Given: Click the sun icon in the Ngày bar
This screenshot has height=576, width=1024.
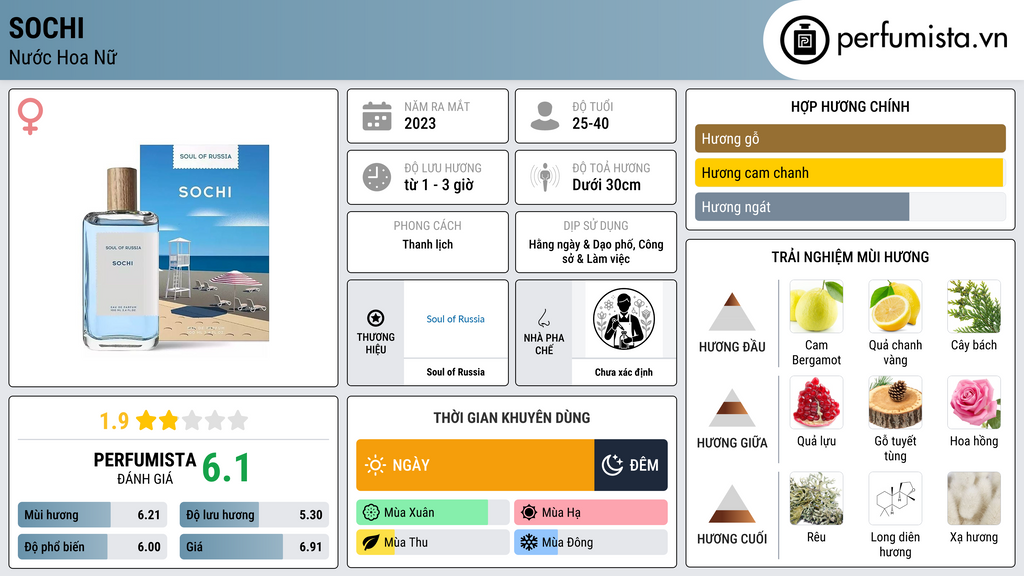Looking at the screenshot, I should 375,465.
